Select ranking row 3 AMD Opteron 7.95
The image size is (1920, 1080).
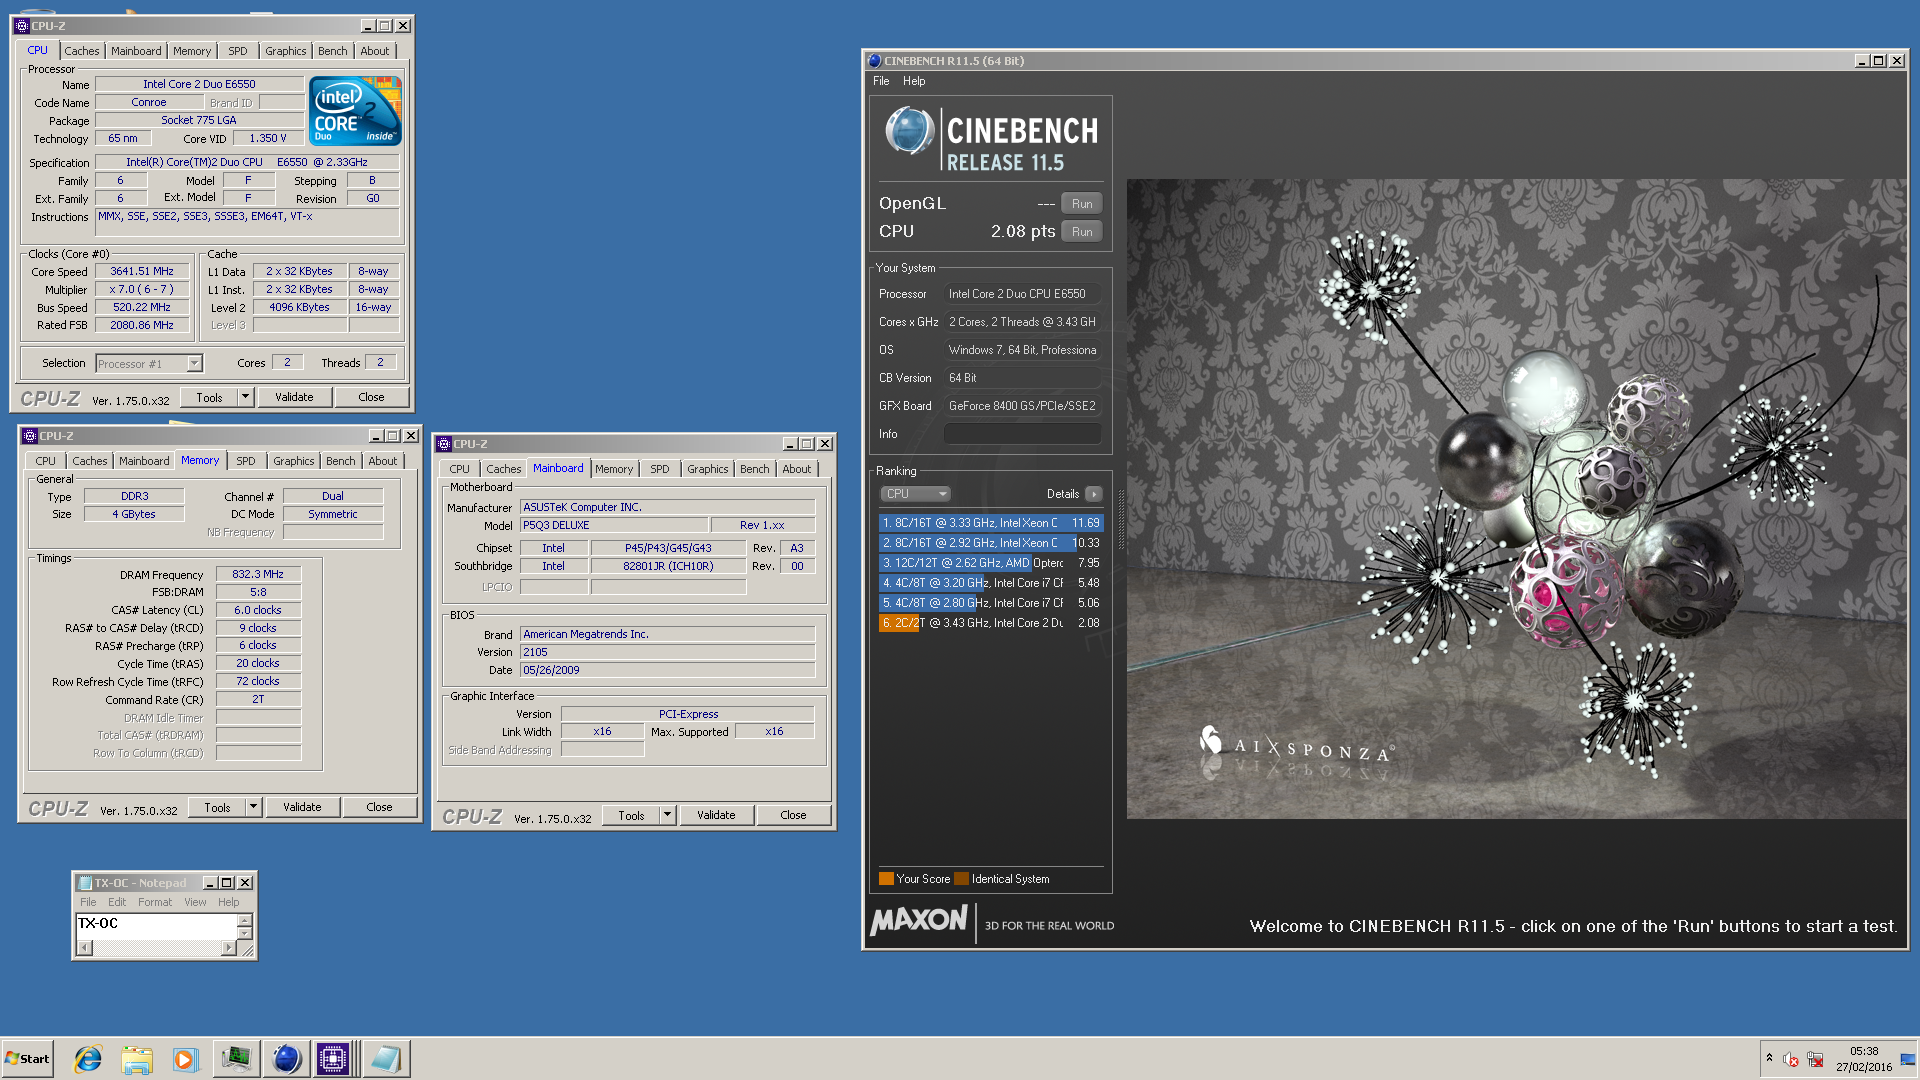[x=991, y=563]
